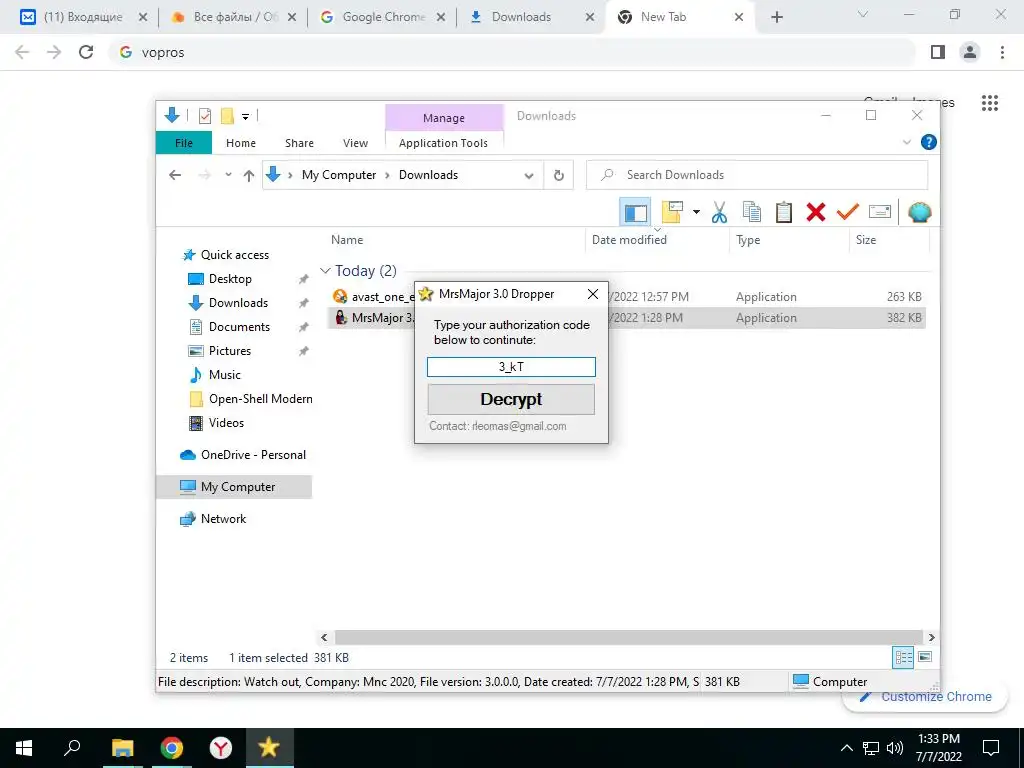Click the Copy icon in Explorer toolbar
1024x768 pixels.
pos(752,212)
